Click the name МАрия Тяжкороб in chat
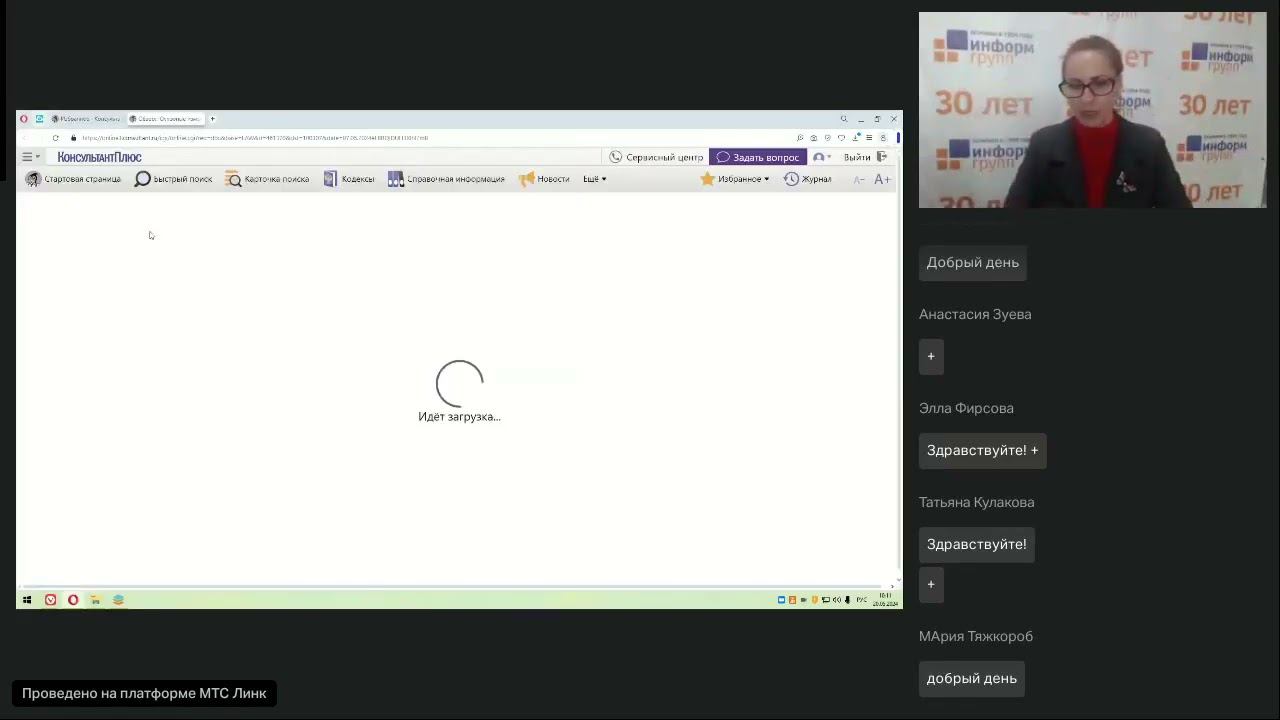This screenshot has height=720, width=1280. coord(976,636)
